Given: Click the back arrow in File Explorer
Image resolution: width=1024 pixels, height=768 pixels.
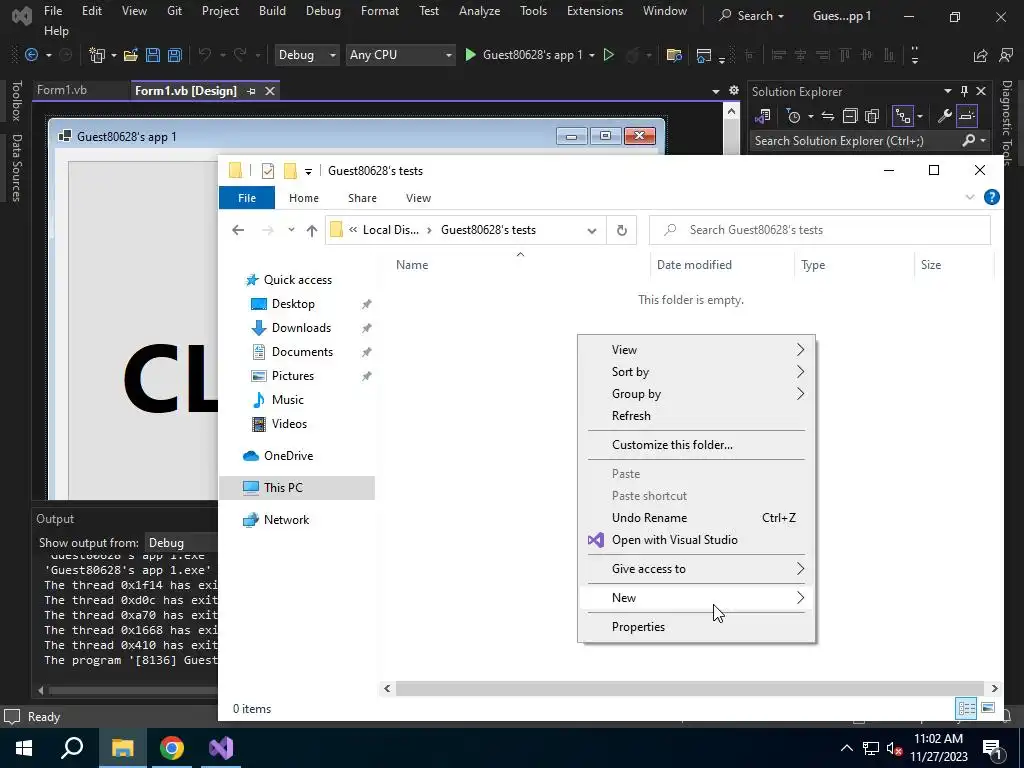Looking at the screenshot, I should coord(238,230).
